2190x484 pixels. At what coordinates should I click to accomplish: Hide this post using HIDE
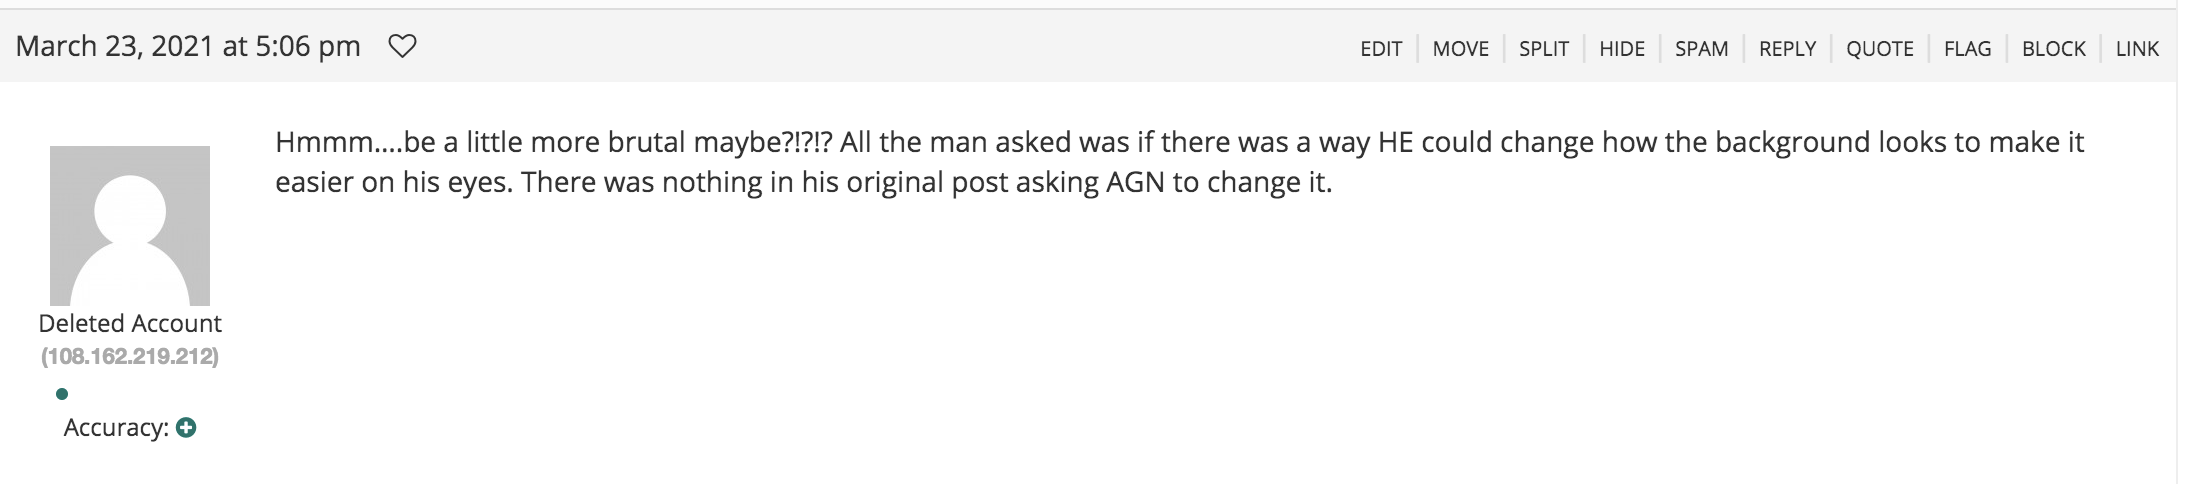pos(1622,49)
